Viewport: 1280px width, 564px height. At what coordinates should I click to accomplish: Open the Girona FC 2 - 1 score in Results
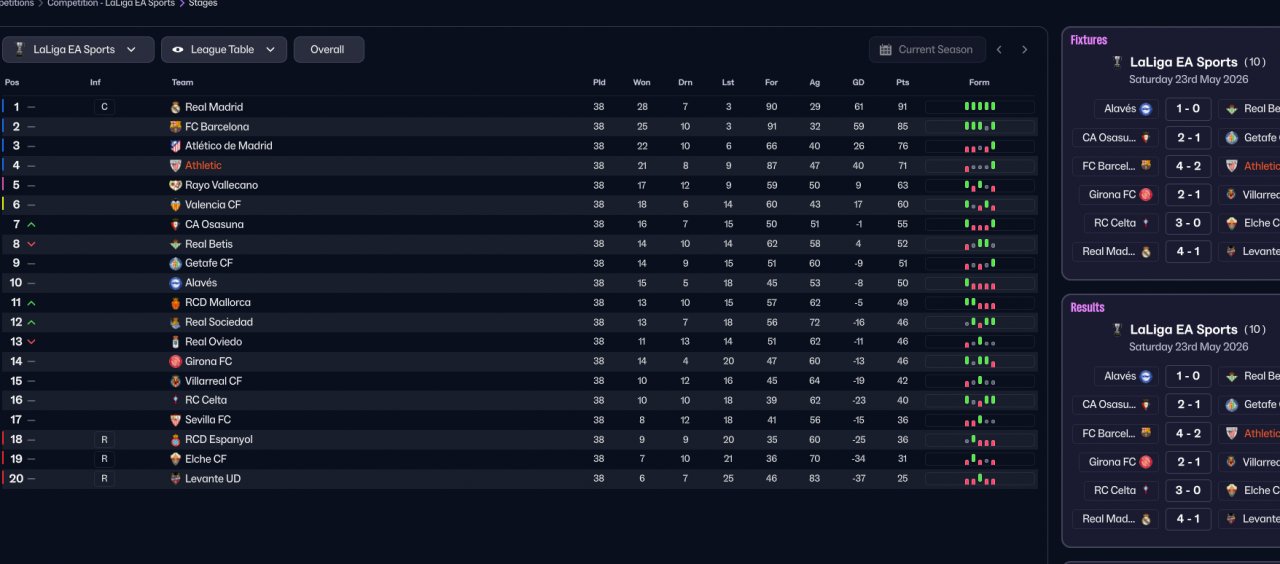1188,462
